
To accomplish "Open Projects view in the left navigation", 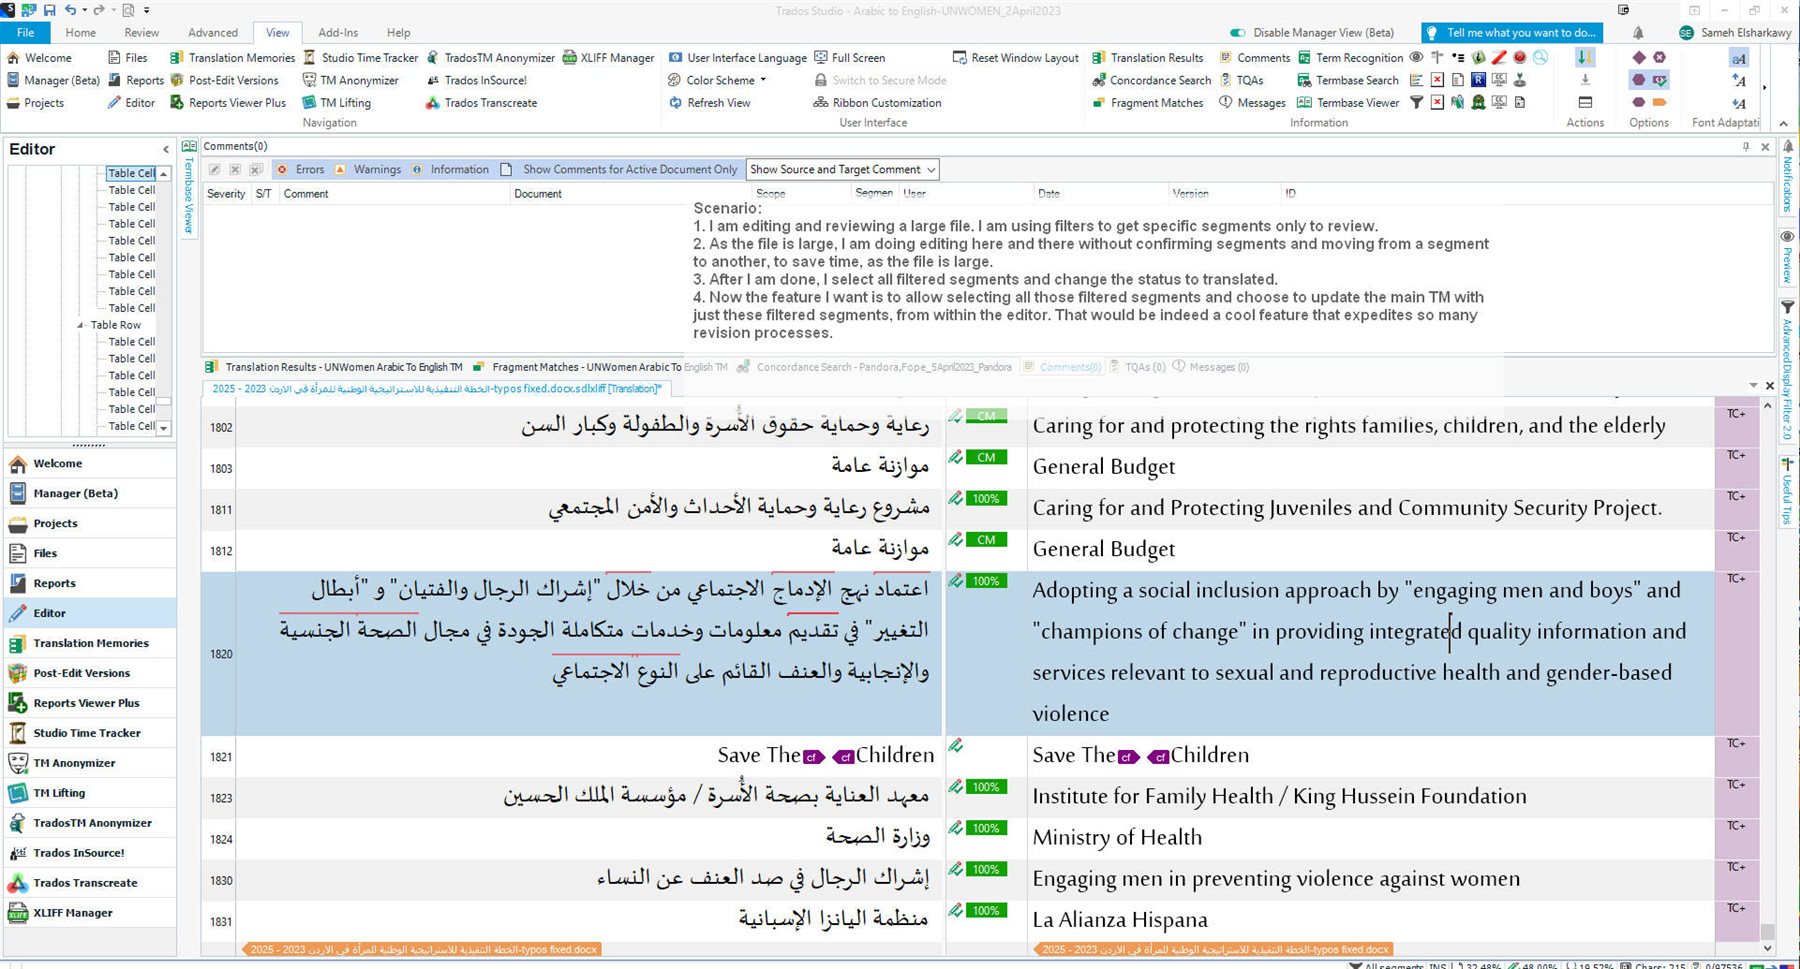I will click(x=90, y=523).
